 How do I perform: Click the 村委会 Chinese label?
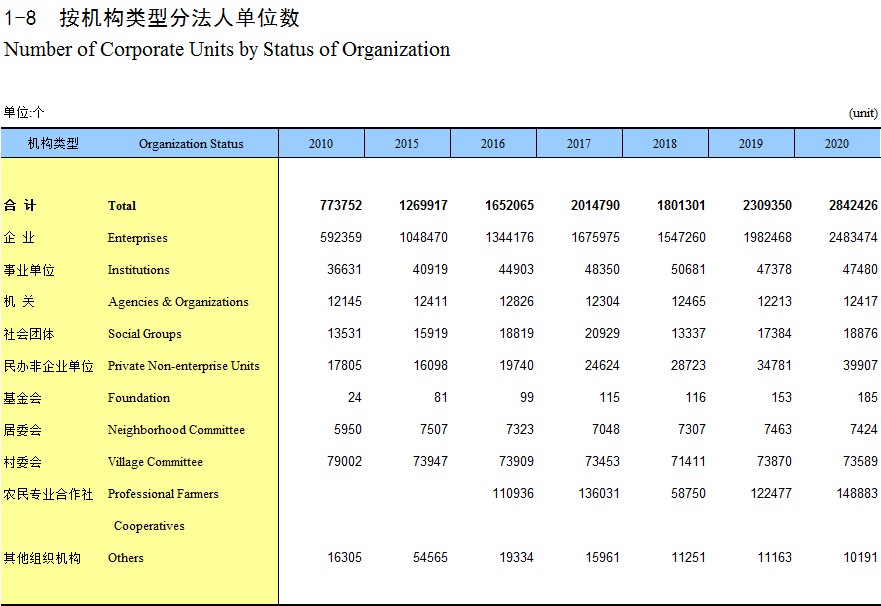click(x=22, y=462)
